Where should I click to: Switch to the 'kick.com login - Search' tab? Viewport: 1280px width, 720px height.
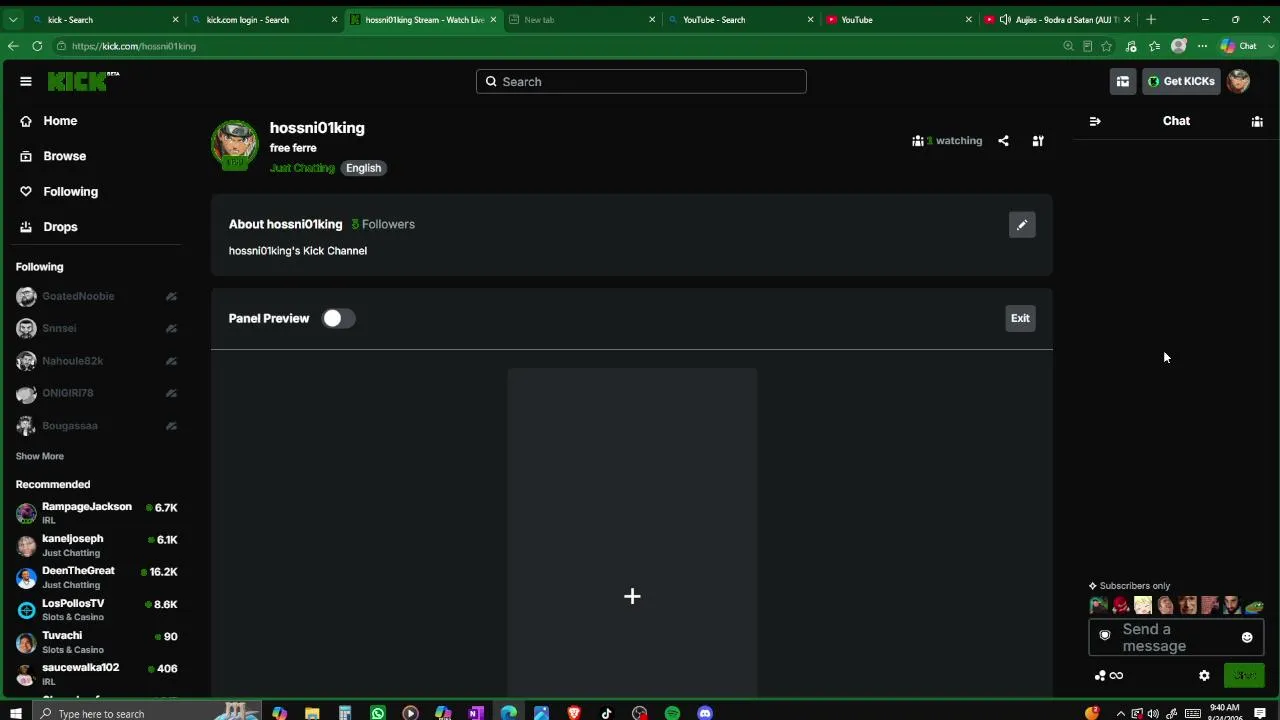[x=264, y=19]
